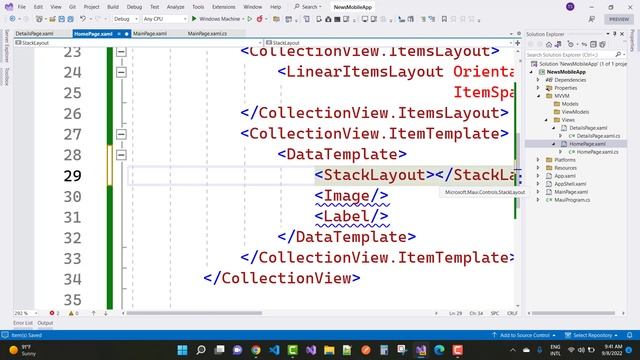Screen dimensions: 640x360
Task: Click the navigate up arrow near error indicators
Action: (93, 313)
